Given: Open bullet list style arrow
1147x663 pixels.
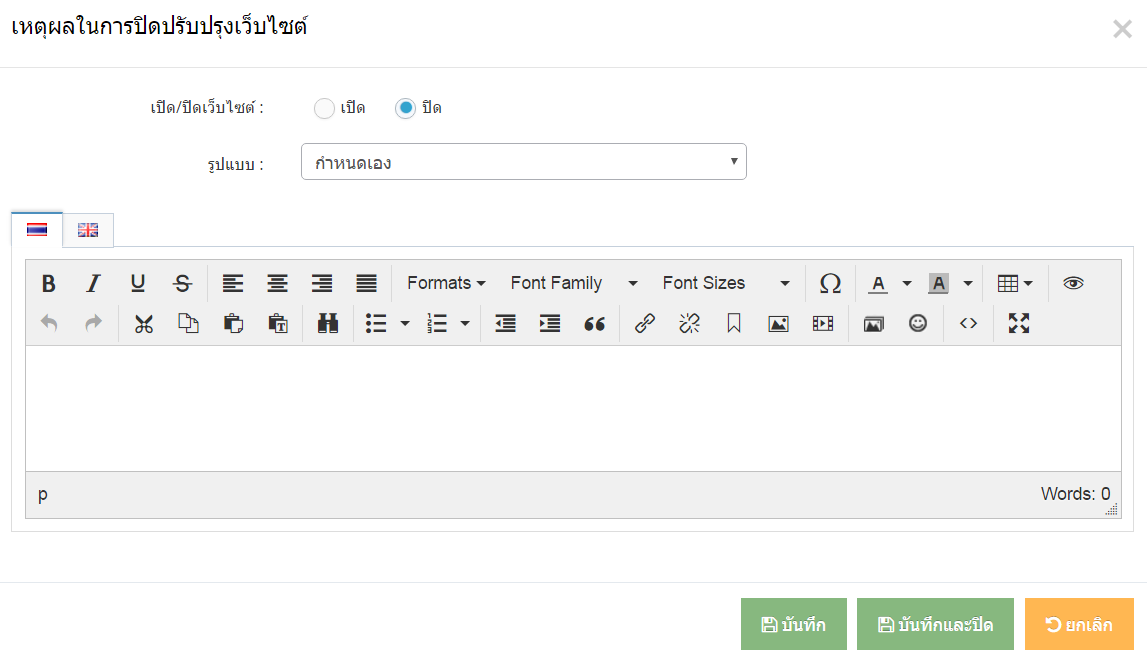Looking at the screenshot, I should pos(405,323).
